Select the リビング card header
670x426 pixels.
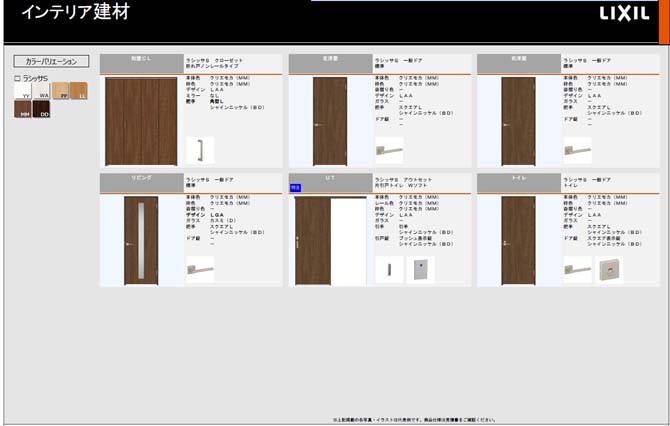(x=141, y=183)
